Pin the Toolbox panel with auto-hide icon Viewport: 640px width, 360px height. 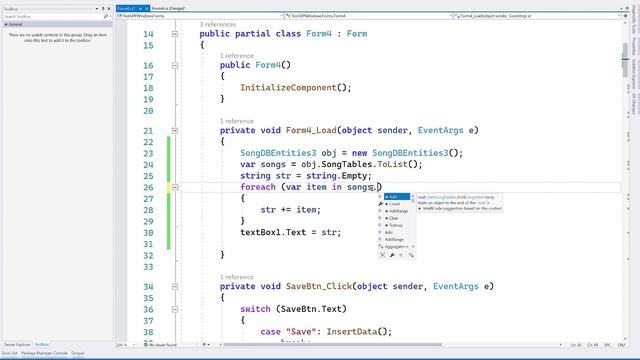[x=103, y=9]
